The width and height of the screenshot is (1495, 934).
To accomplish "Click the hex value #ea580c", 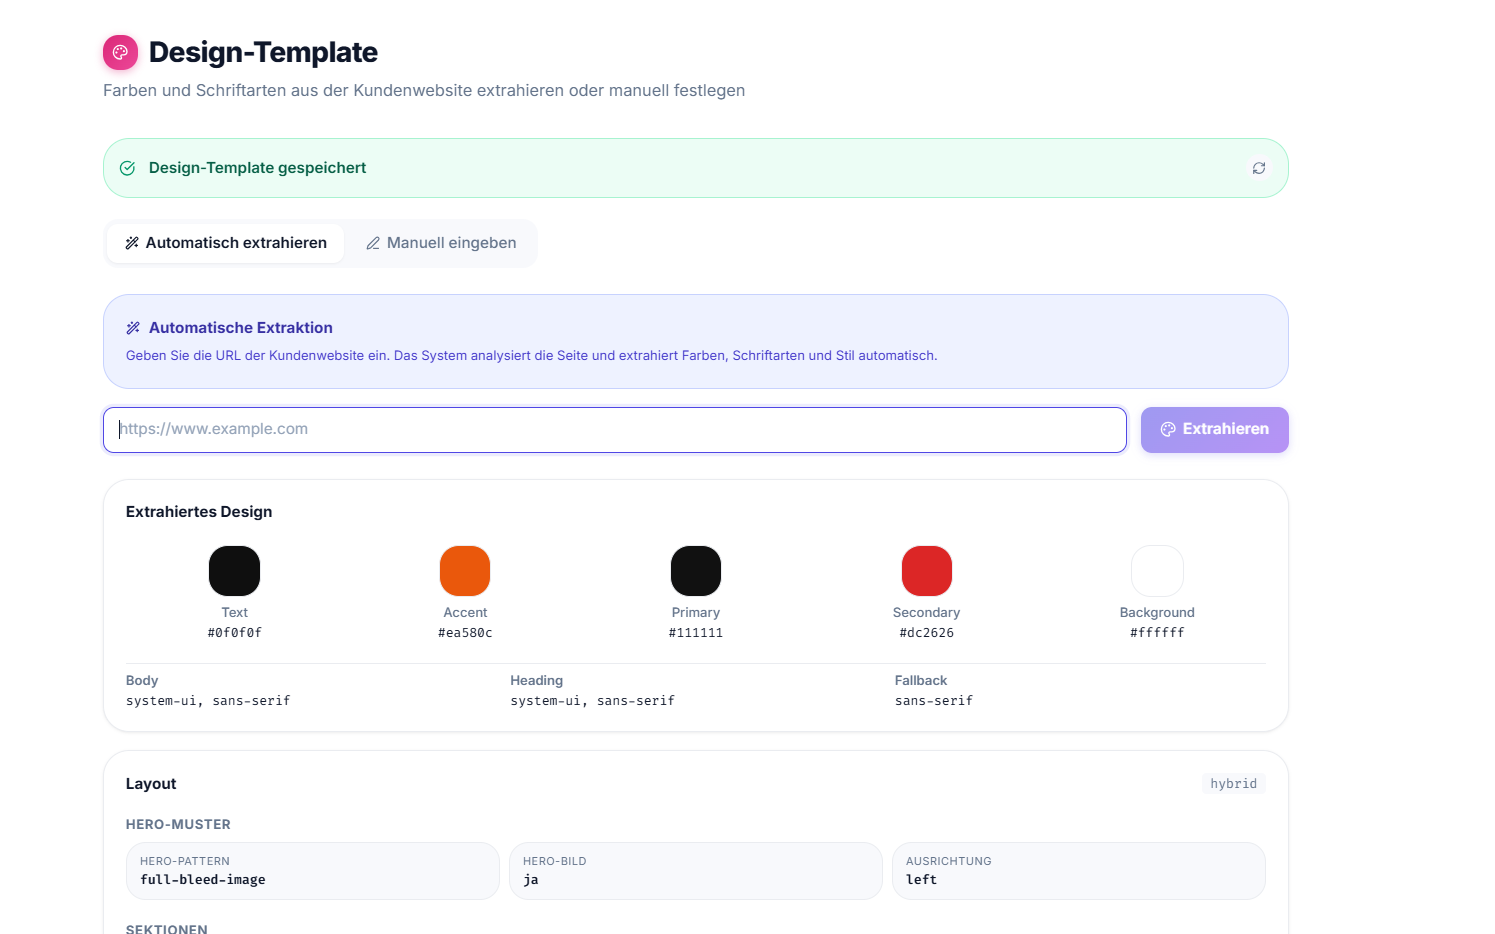I will coord(465,633).
